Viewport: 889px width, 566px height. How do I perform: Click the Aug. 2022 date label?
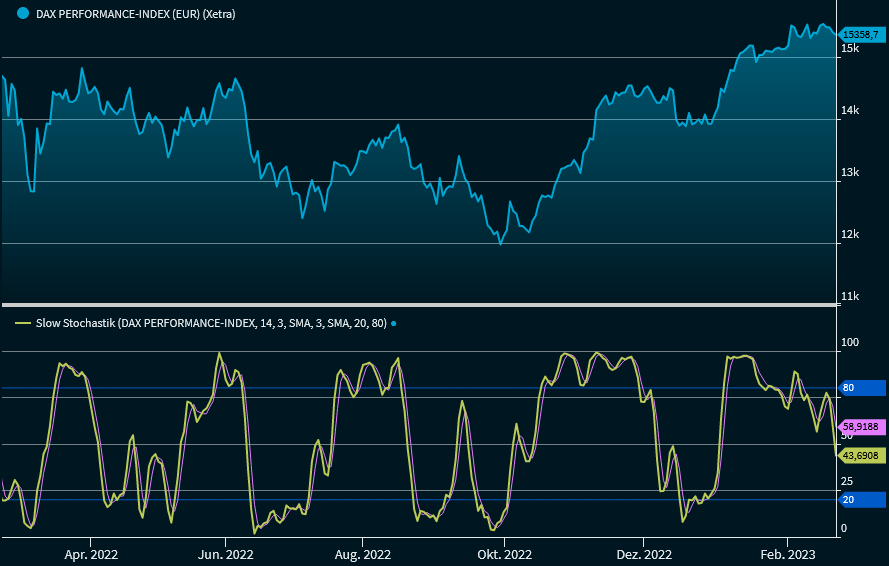click(362, 554)
